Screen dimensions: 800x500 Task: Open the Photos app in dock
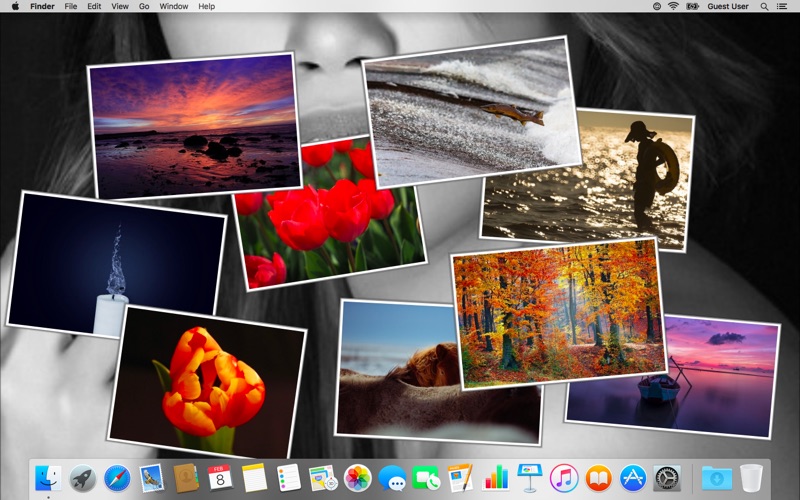point(358,479)
